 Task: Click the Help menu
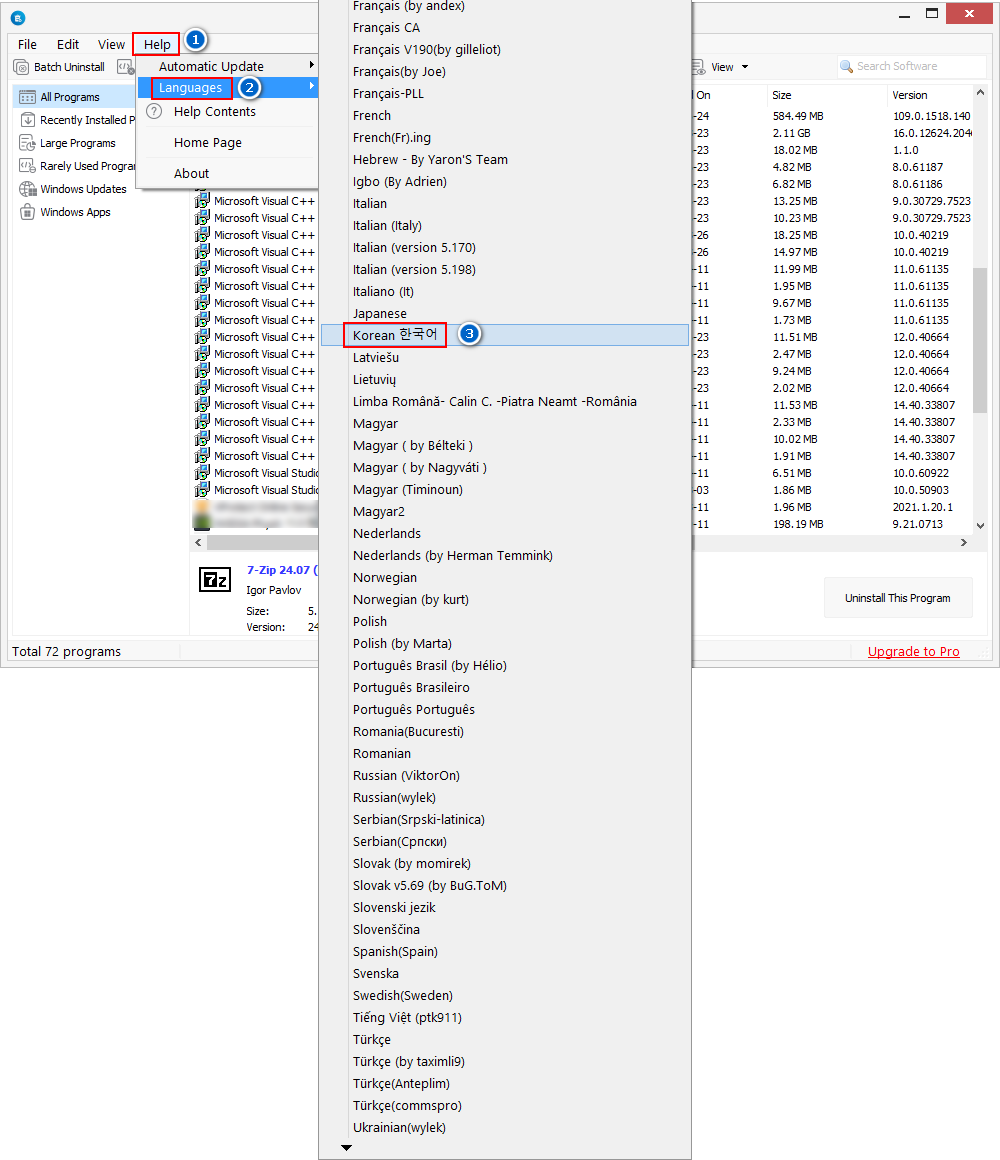tap(157, 44)
